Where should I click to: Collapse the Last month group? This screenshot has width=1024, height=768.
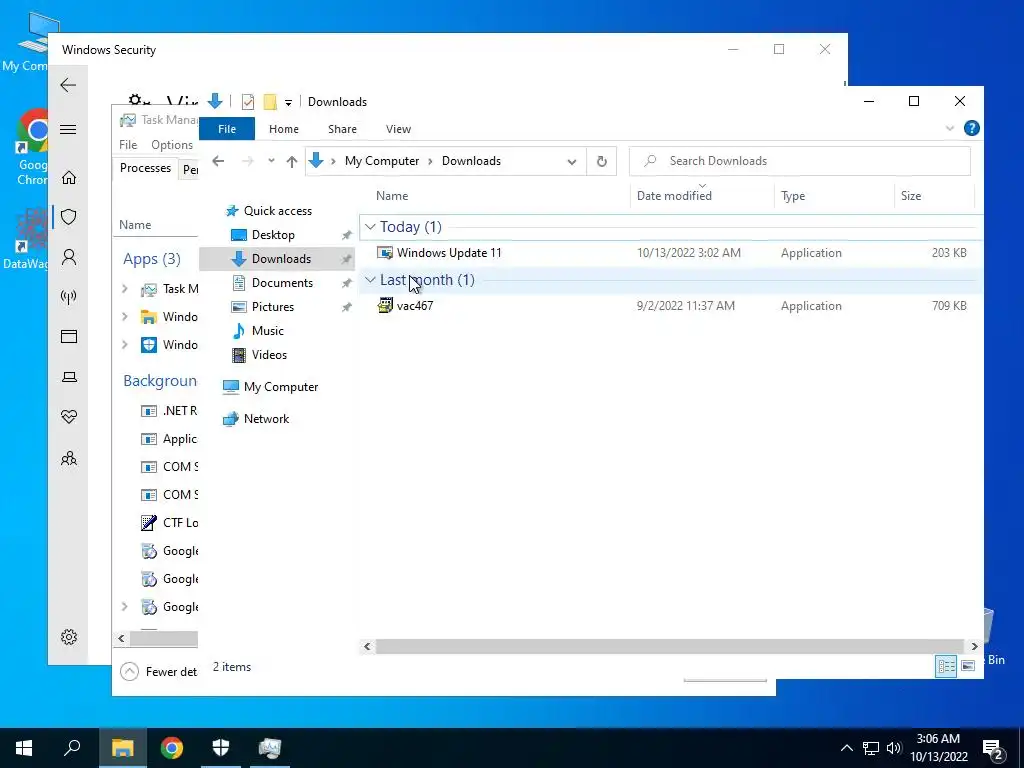point(370,280)
